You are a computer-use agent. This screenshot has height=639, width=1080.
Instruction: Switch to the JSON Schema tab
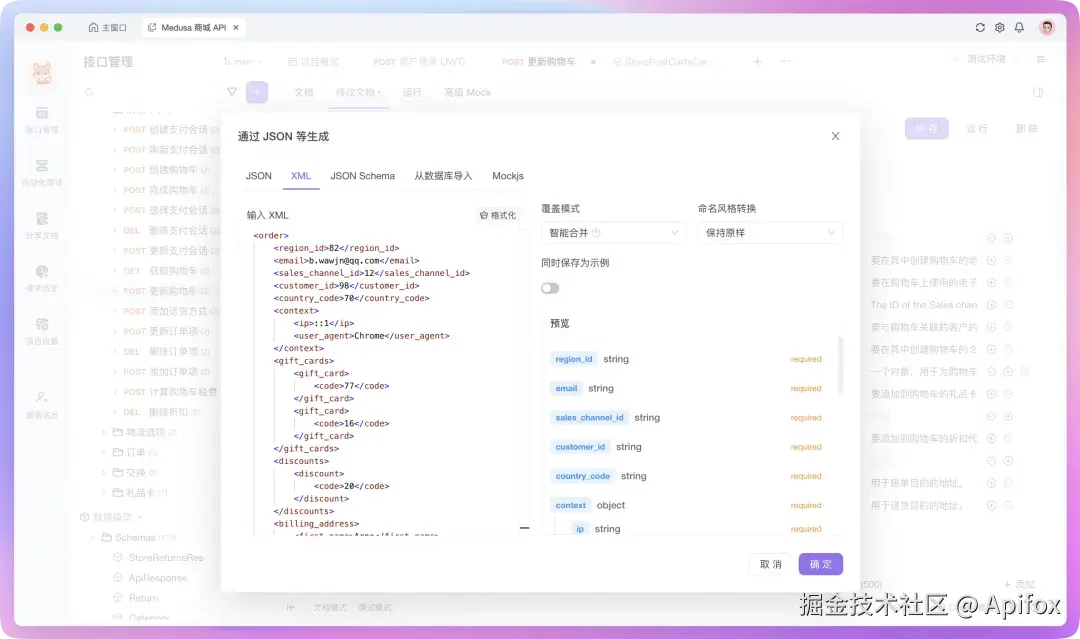362,175
